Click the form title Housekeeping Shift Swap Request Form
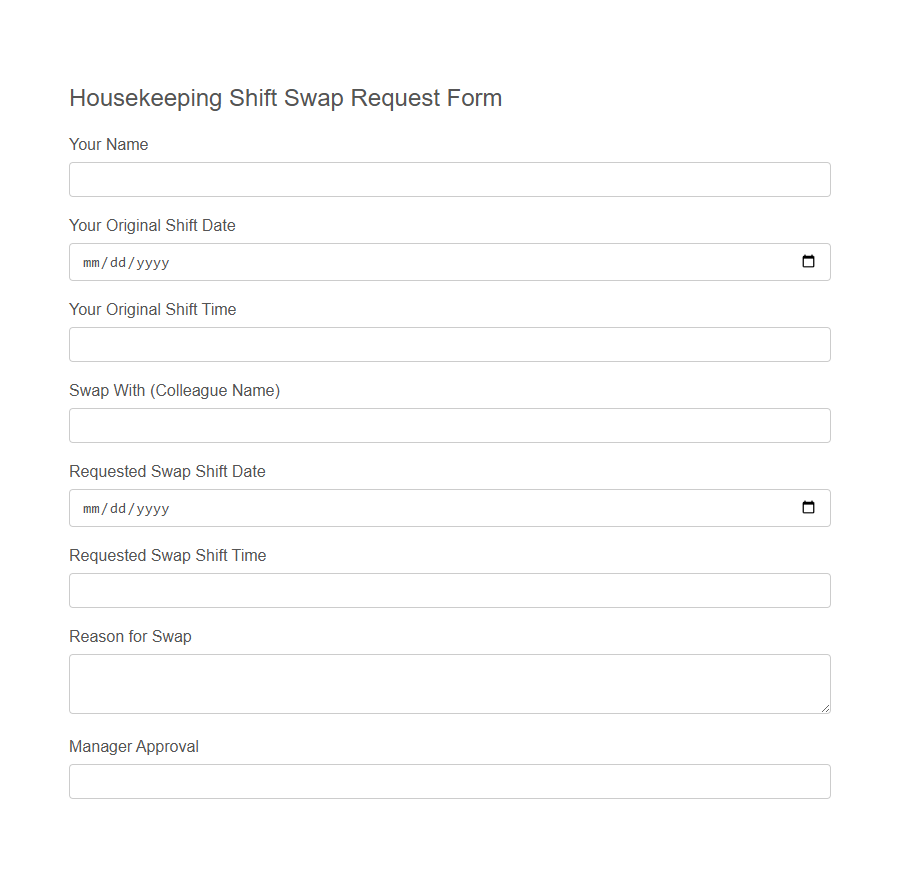The image size is (900, 883). 285,98
